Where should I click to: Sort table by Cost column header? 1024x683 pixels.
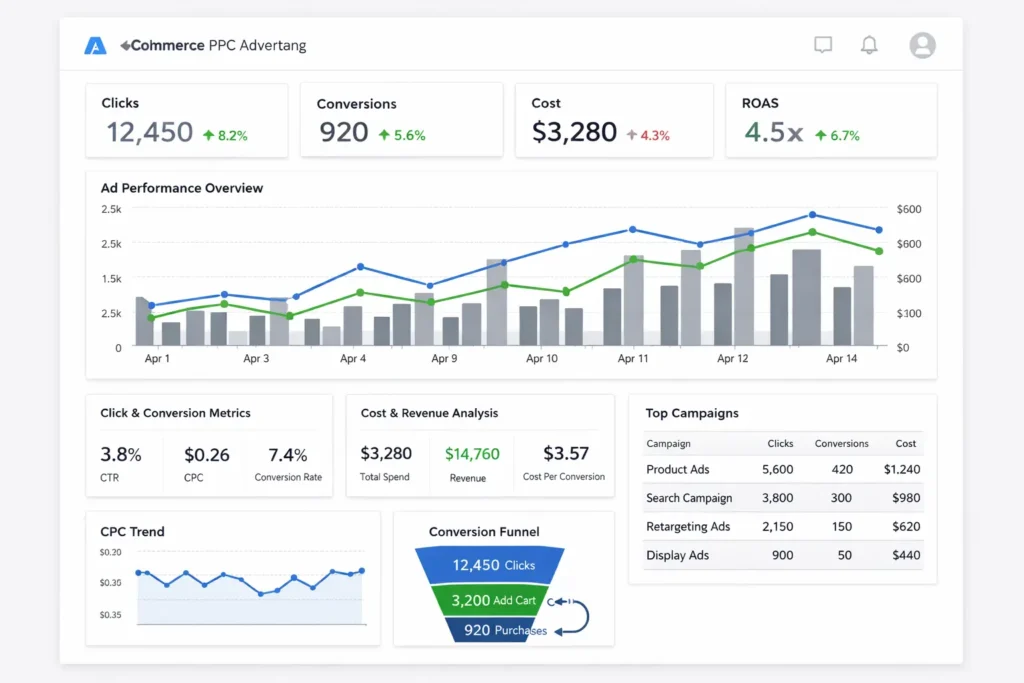coord(905,443)
